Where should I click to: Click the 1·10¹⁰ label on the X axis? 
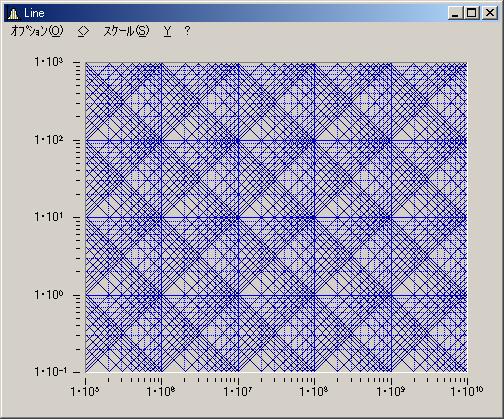(x=467, y=392)
